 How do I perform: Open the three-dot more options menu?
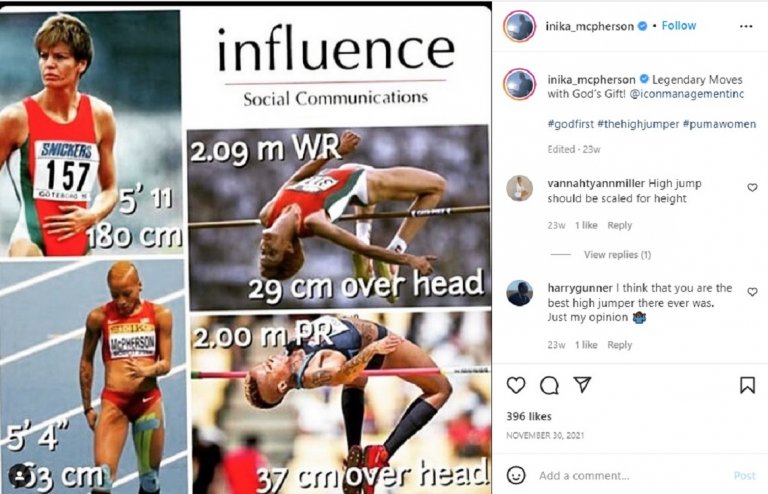pos(746,26)
